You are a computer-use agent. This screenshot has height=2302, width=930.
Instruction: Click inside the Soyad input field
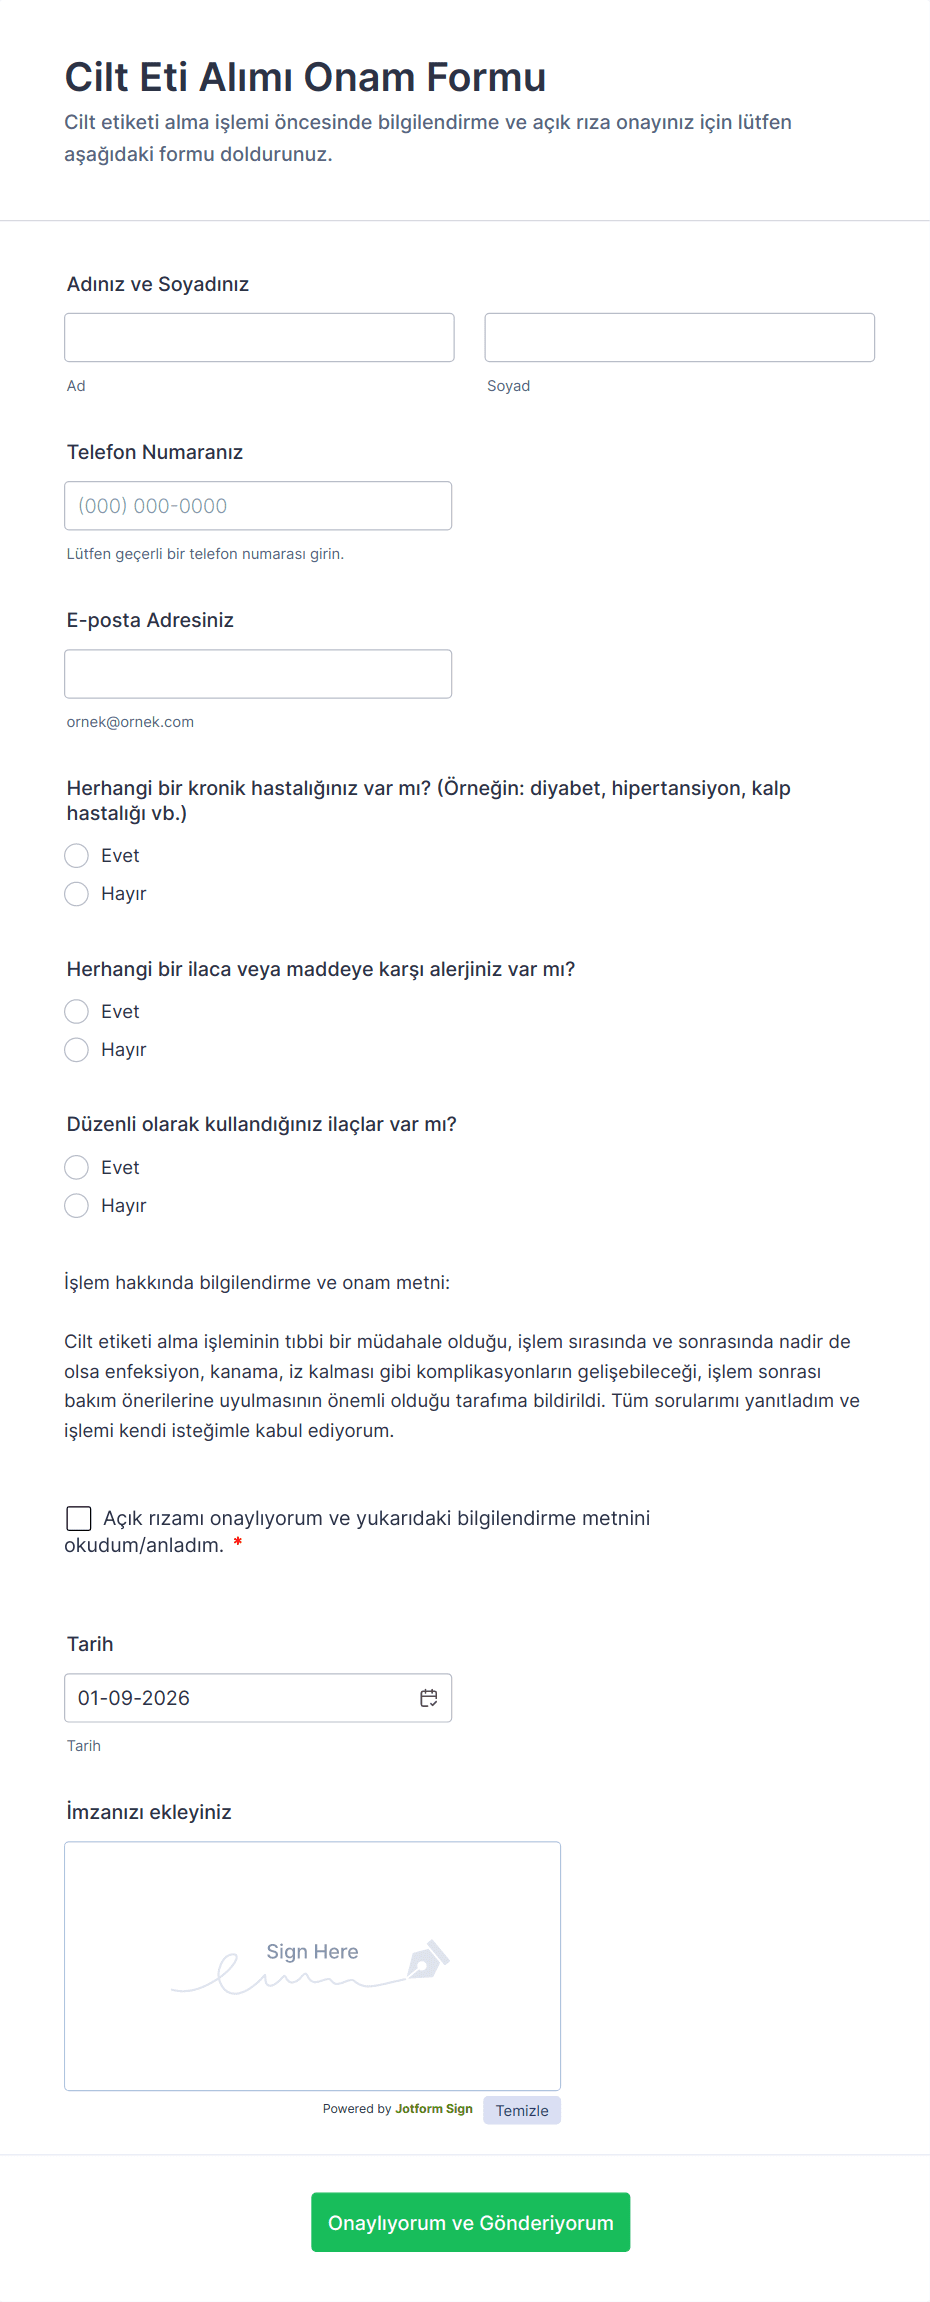coord(678,337)
